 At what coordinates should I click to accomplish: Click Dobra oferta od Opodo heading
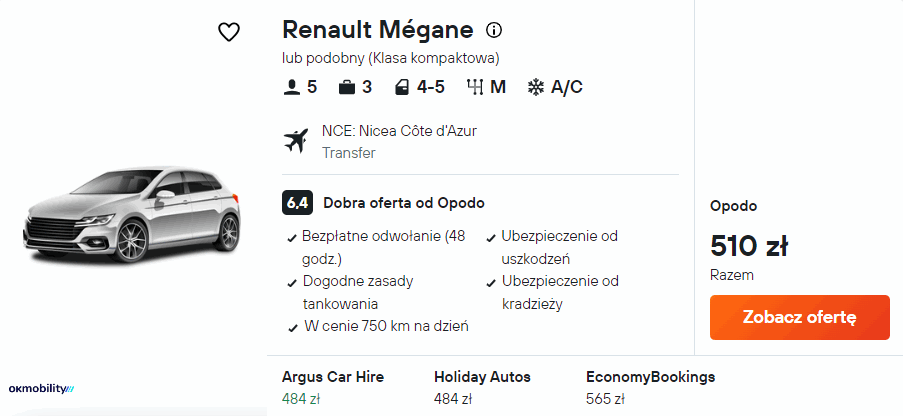point(404,203)
